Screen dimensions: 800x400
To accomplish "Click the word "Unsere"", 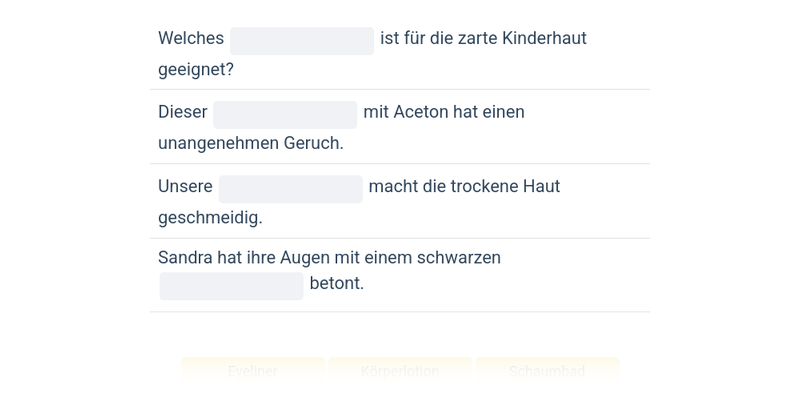I will tap(185, 187).
